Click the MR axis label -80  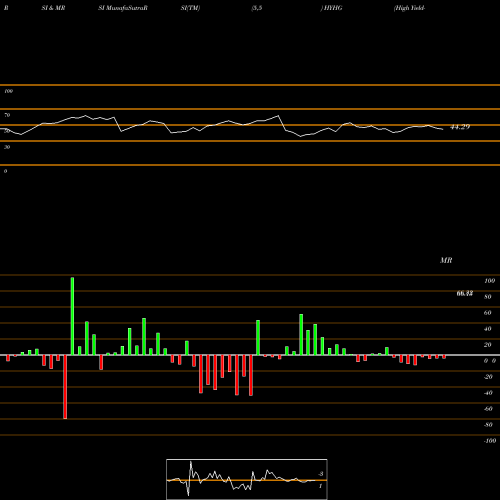(488, 425)
